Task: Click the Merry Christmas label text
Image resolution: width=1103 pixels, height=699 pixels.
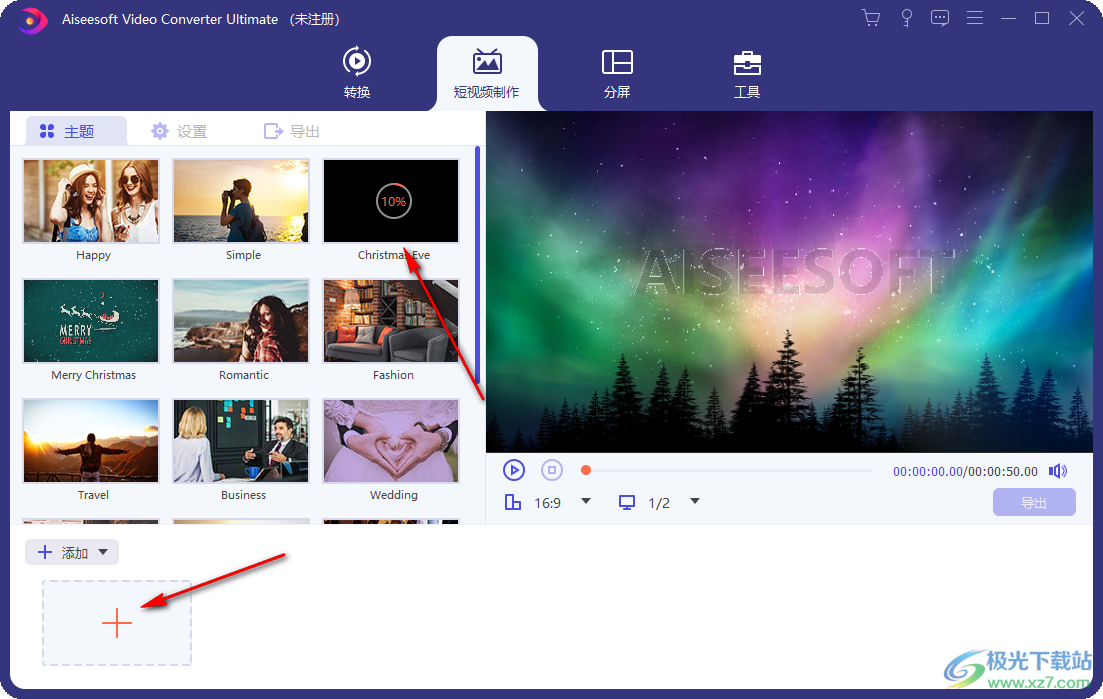Action: click(94, 375)
